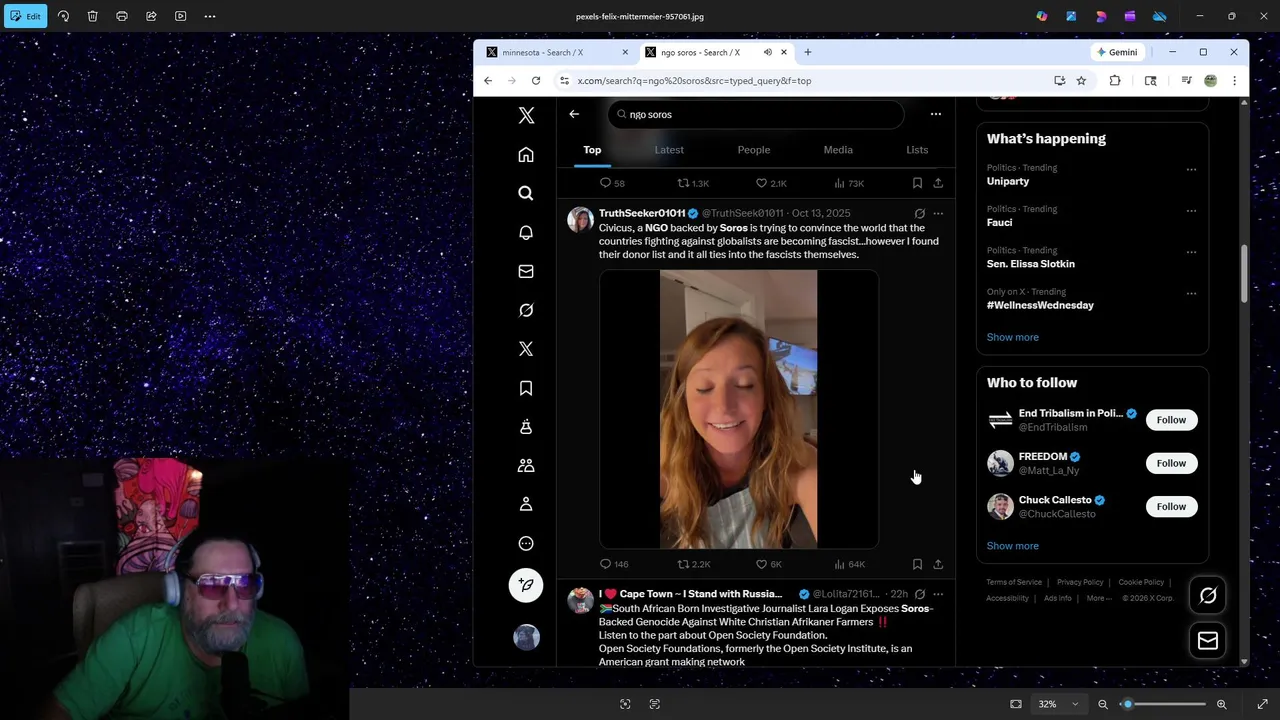1280x720 pixels.
Task: Show more under What's happening
Action: pyautogui.click(x=1012, y=337)
